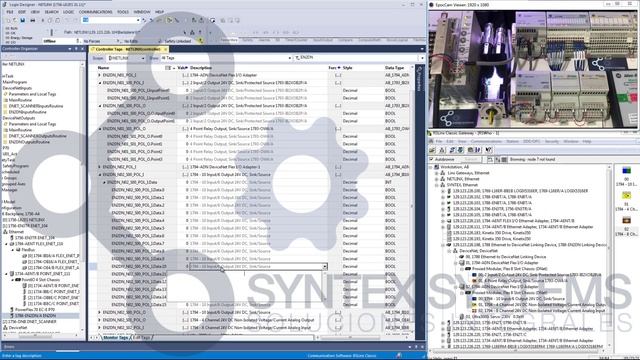The height and width of the screenshot is (360, 640).
Task: Collapse the ENZDN_N02_S00_POL_I.Data tag
Action: pos(104,182)
